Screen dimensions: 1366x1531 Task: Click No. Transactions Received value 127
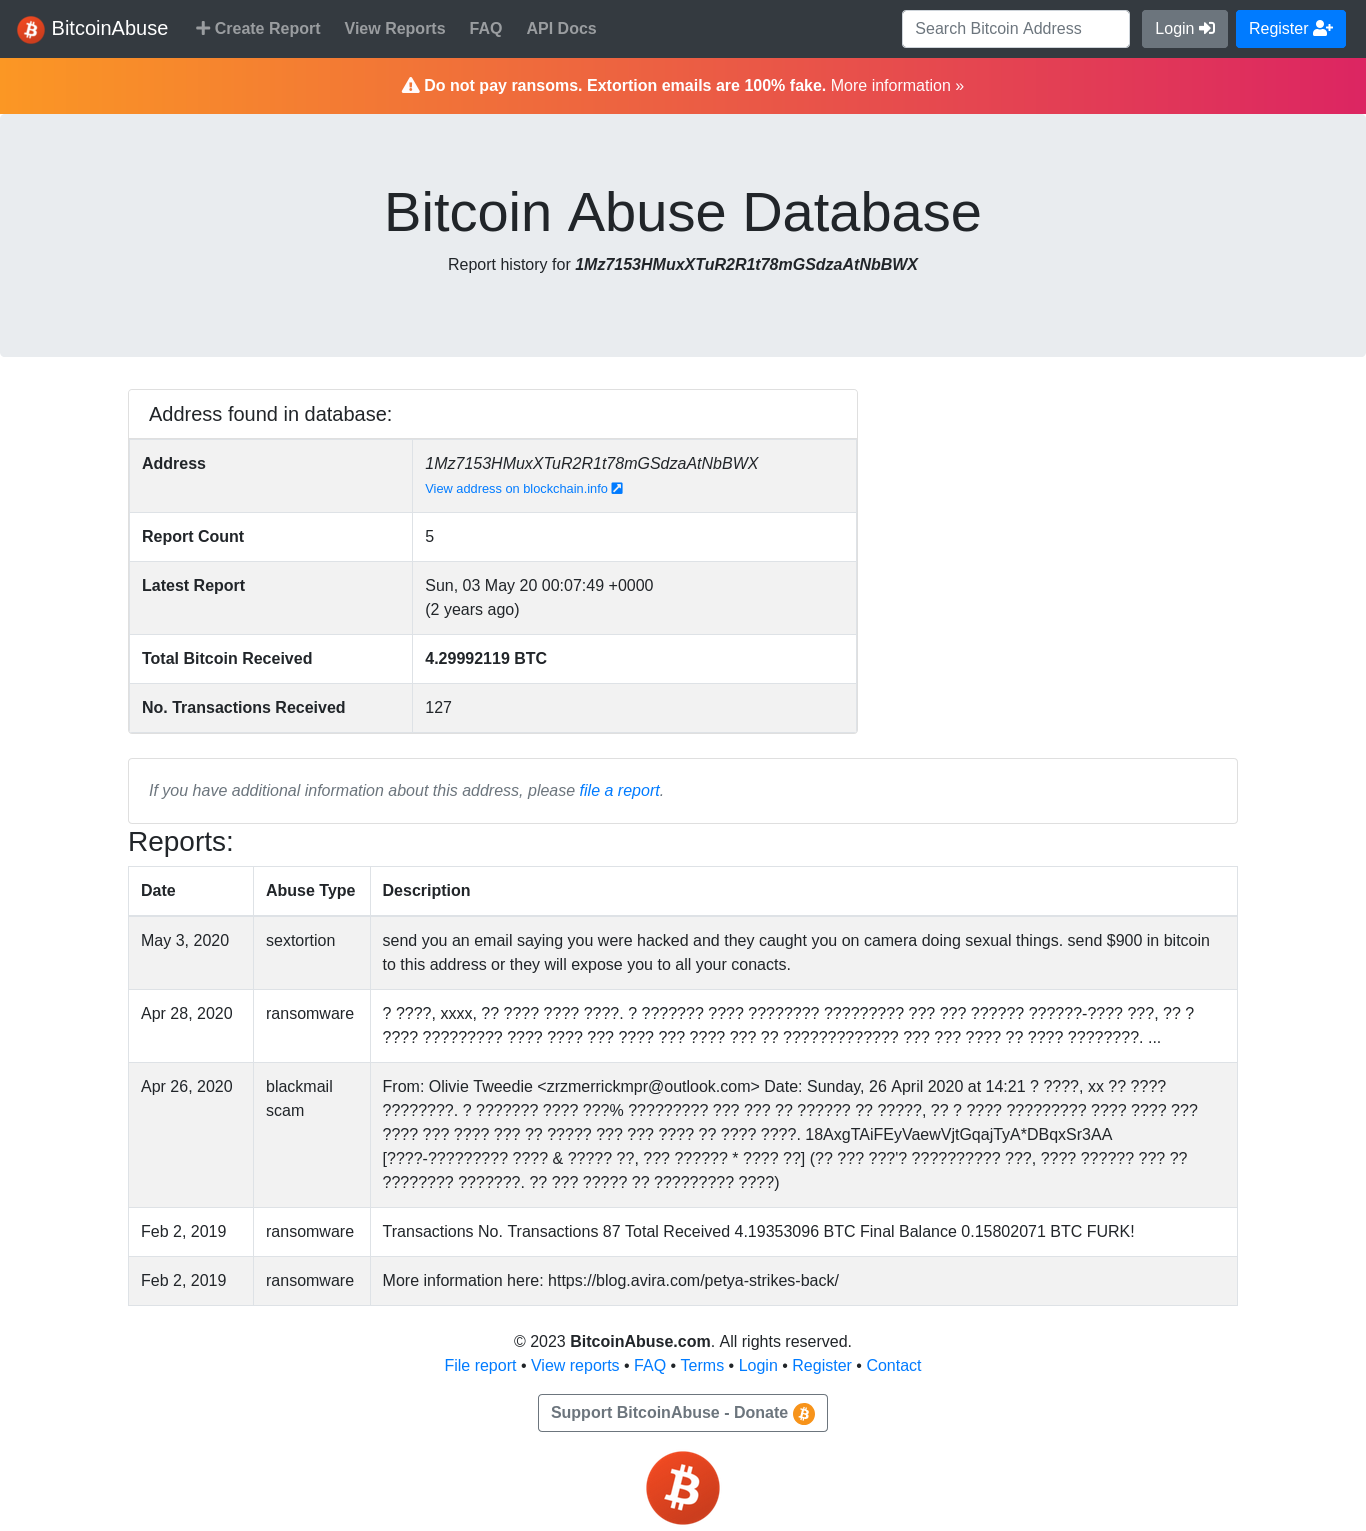click(x=438, y=708)
